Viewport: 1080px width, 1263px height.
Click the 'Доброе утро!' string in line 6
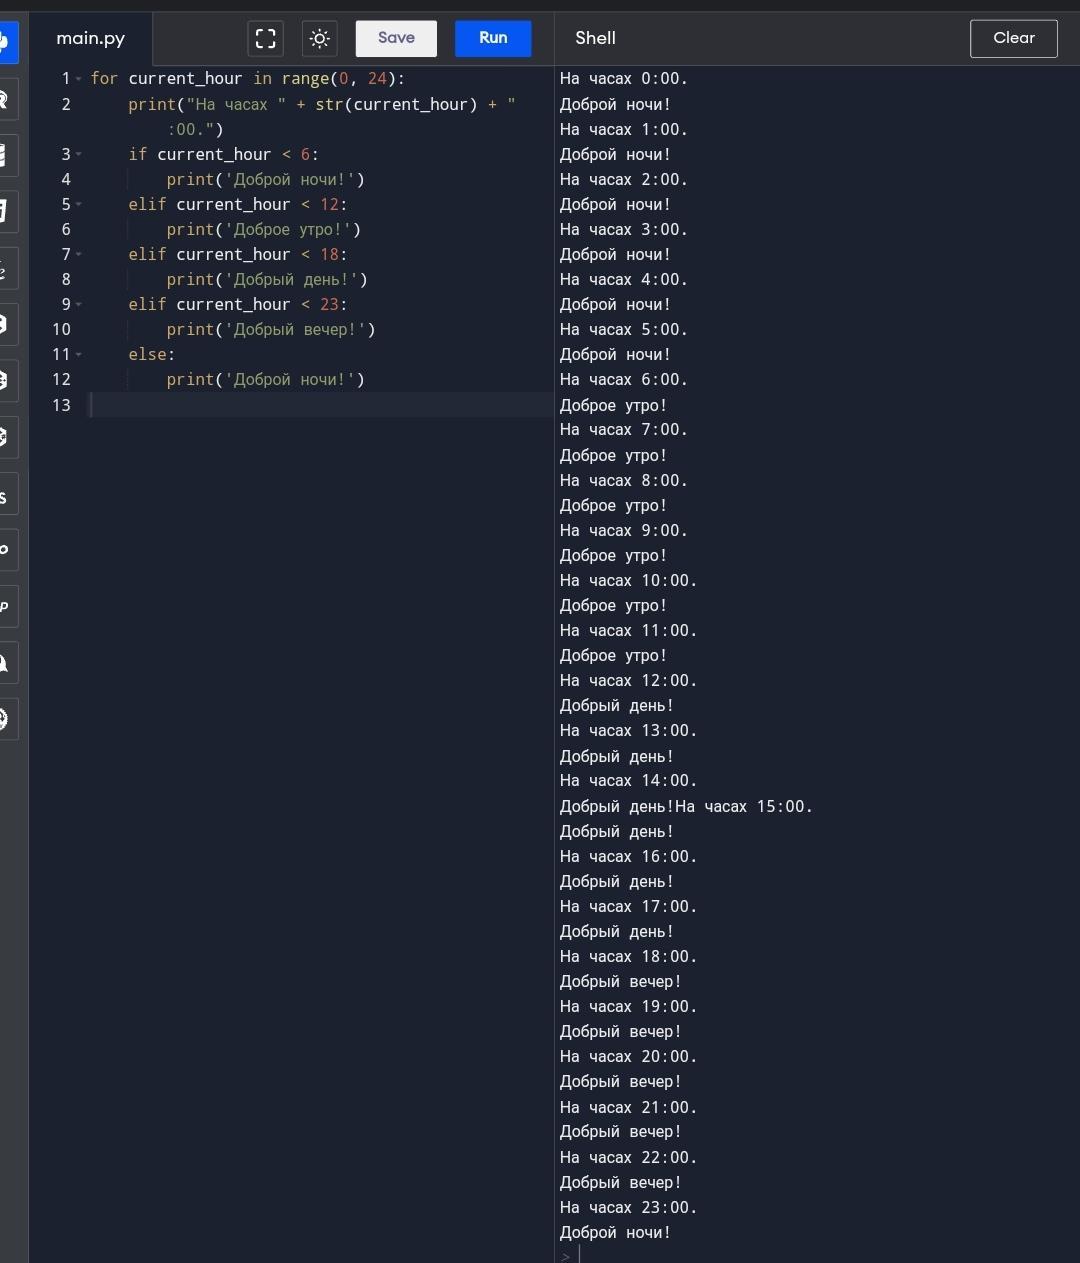coord(288,229)
